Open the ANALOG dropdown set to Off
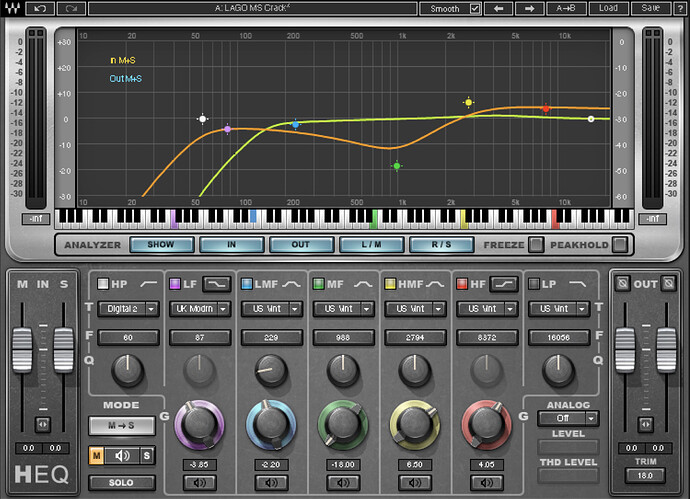This screenshot has width=690, height=499. 568,418
